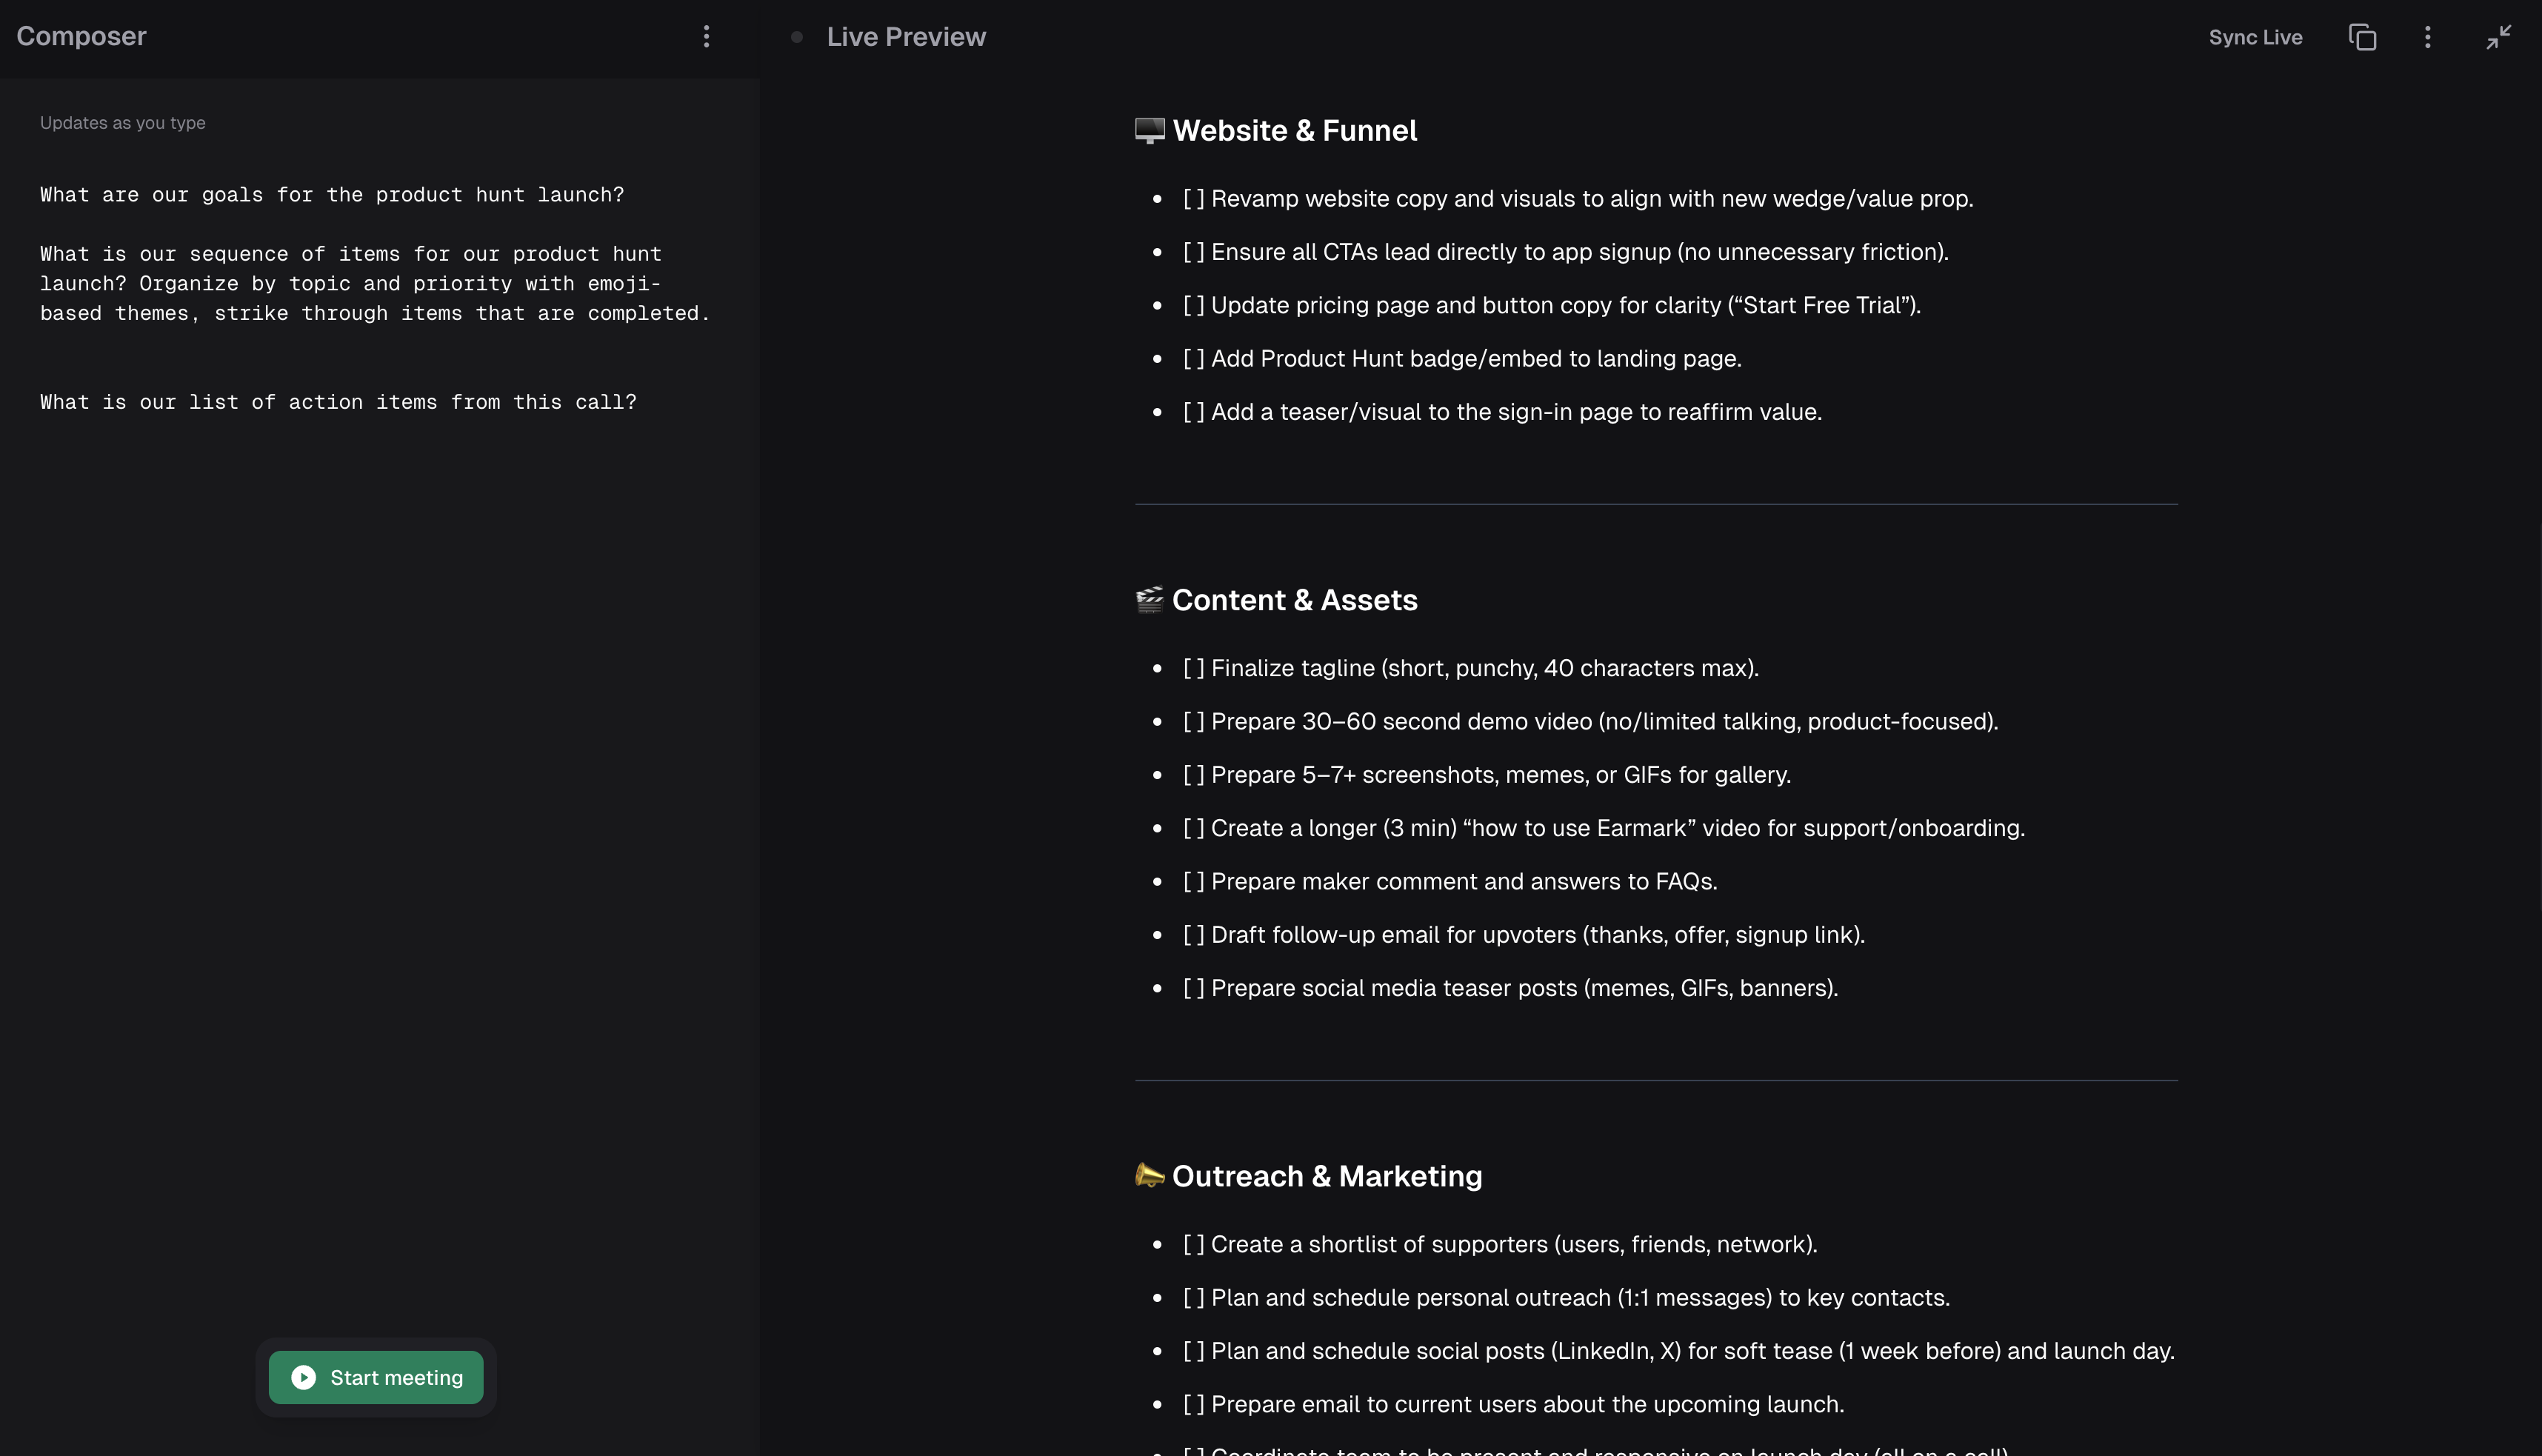This screenshot has width=2542, height=1456.
Task: Open the Live Preview three-dot menu
Action: point(2427,37)
